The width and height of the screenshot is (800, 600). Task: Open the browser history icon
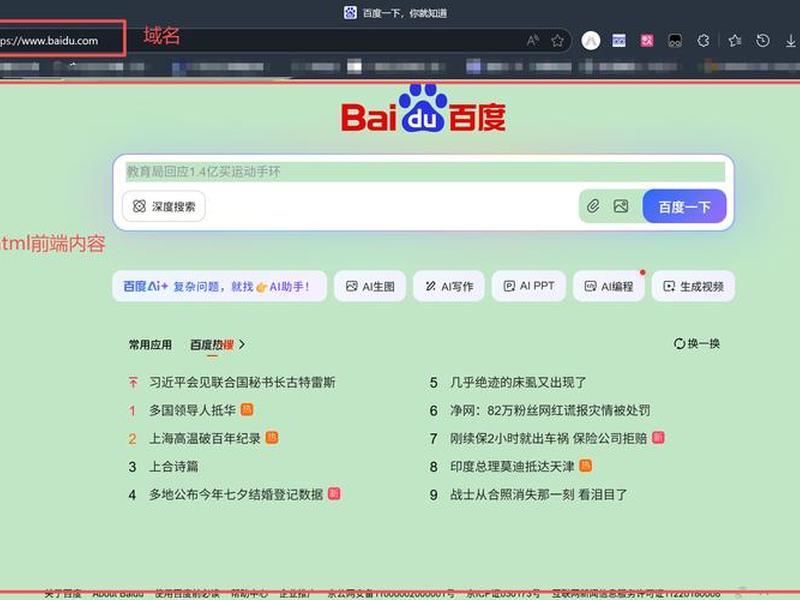[763, 41]
